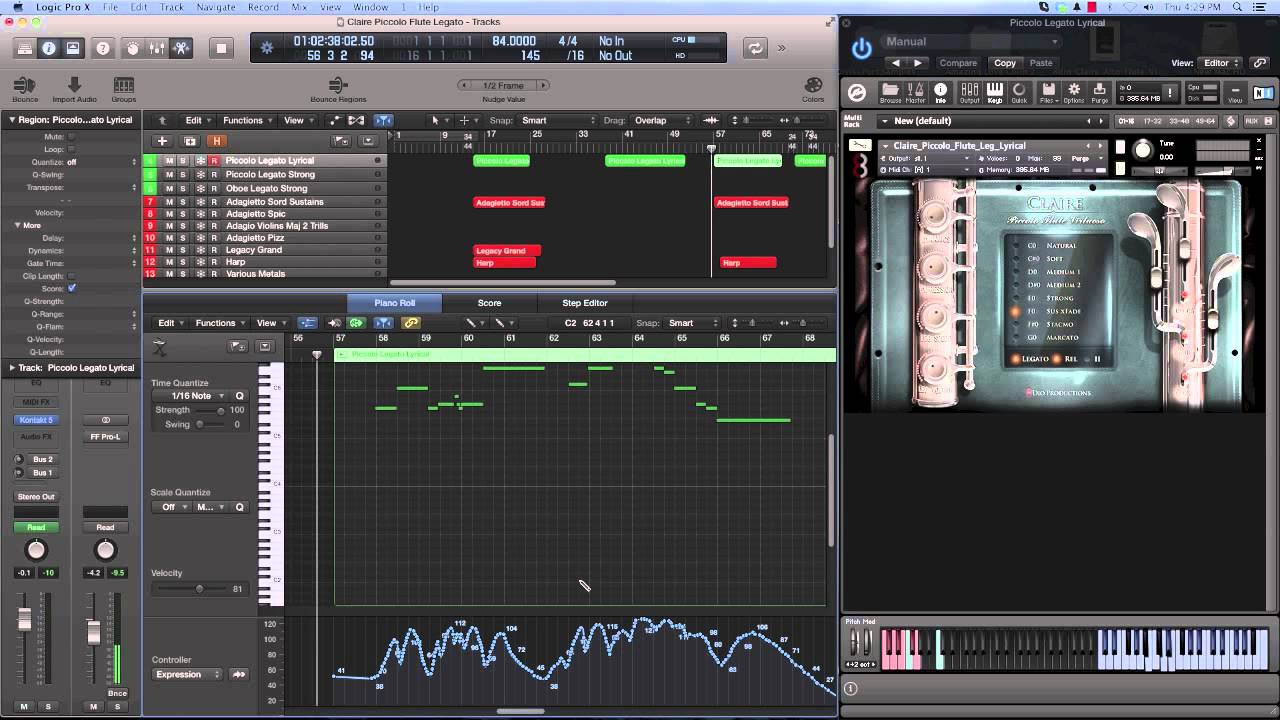
Task: Expand the Track Piccolo Legato Lyrical section
Action: 12,368
